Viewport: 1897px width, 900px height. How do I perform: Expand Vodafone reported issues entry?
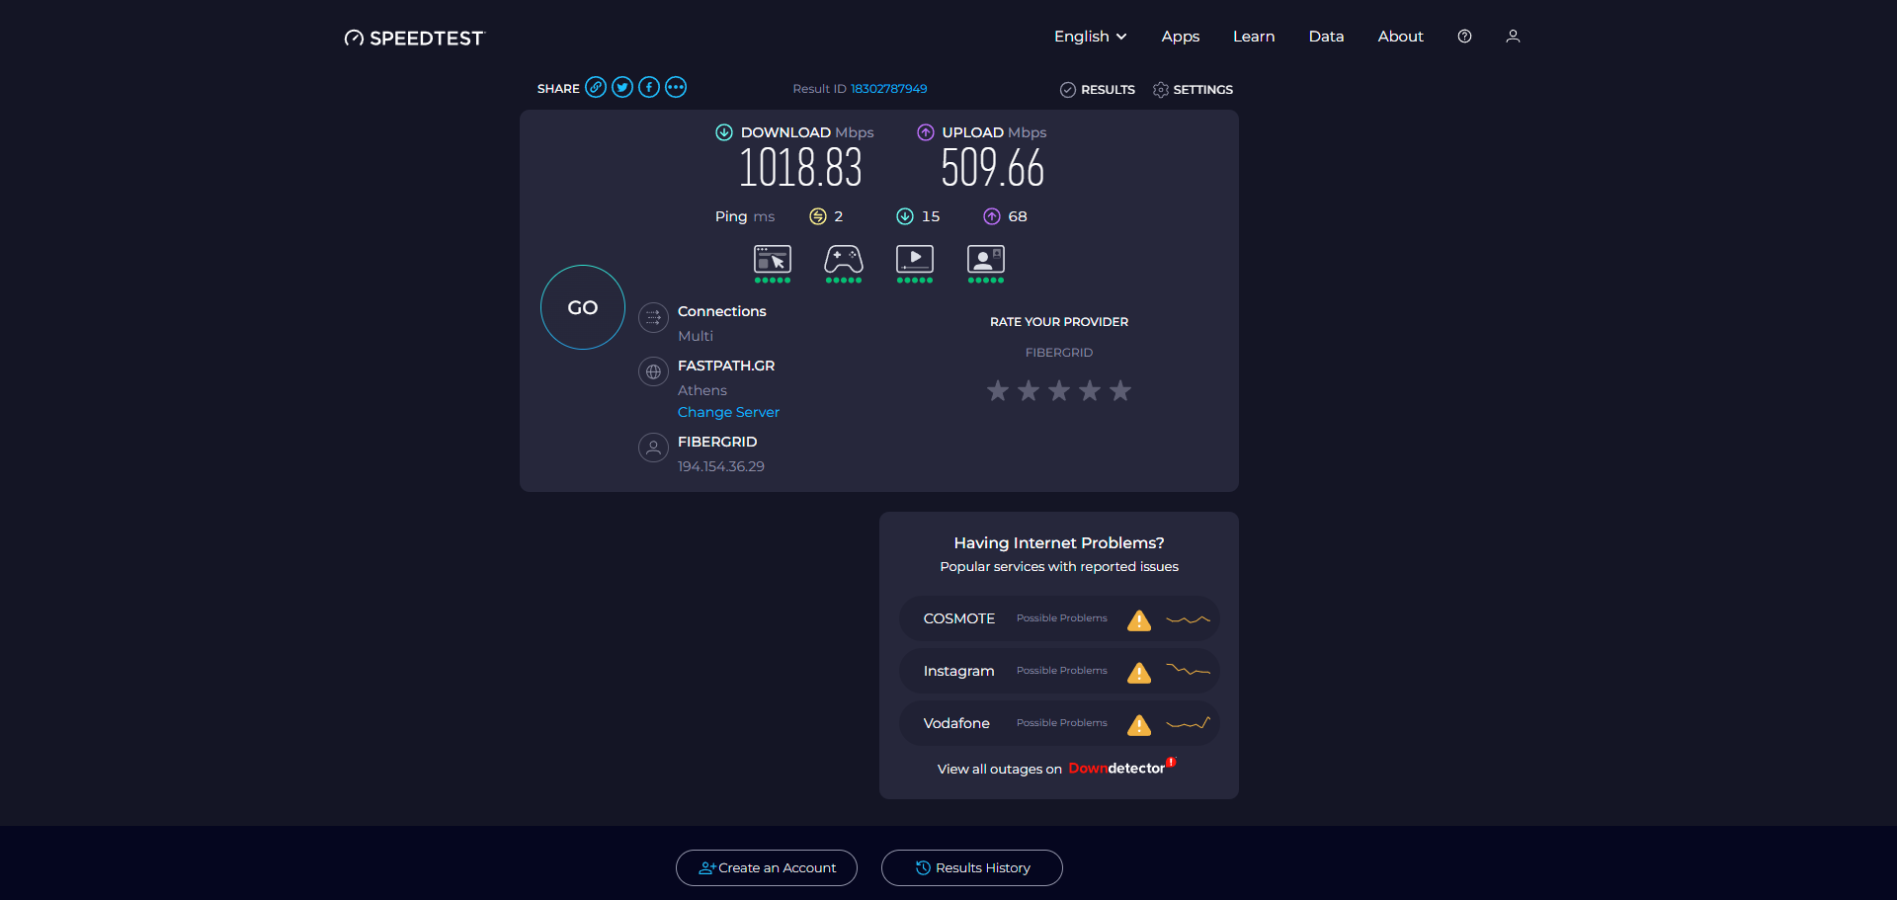click(1058, 723)
